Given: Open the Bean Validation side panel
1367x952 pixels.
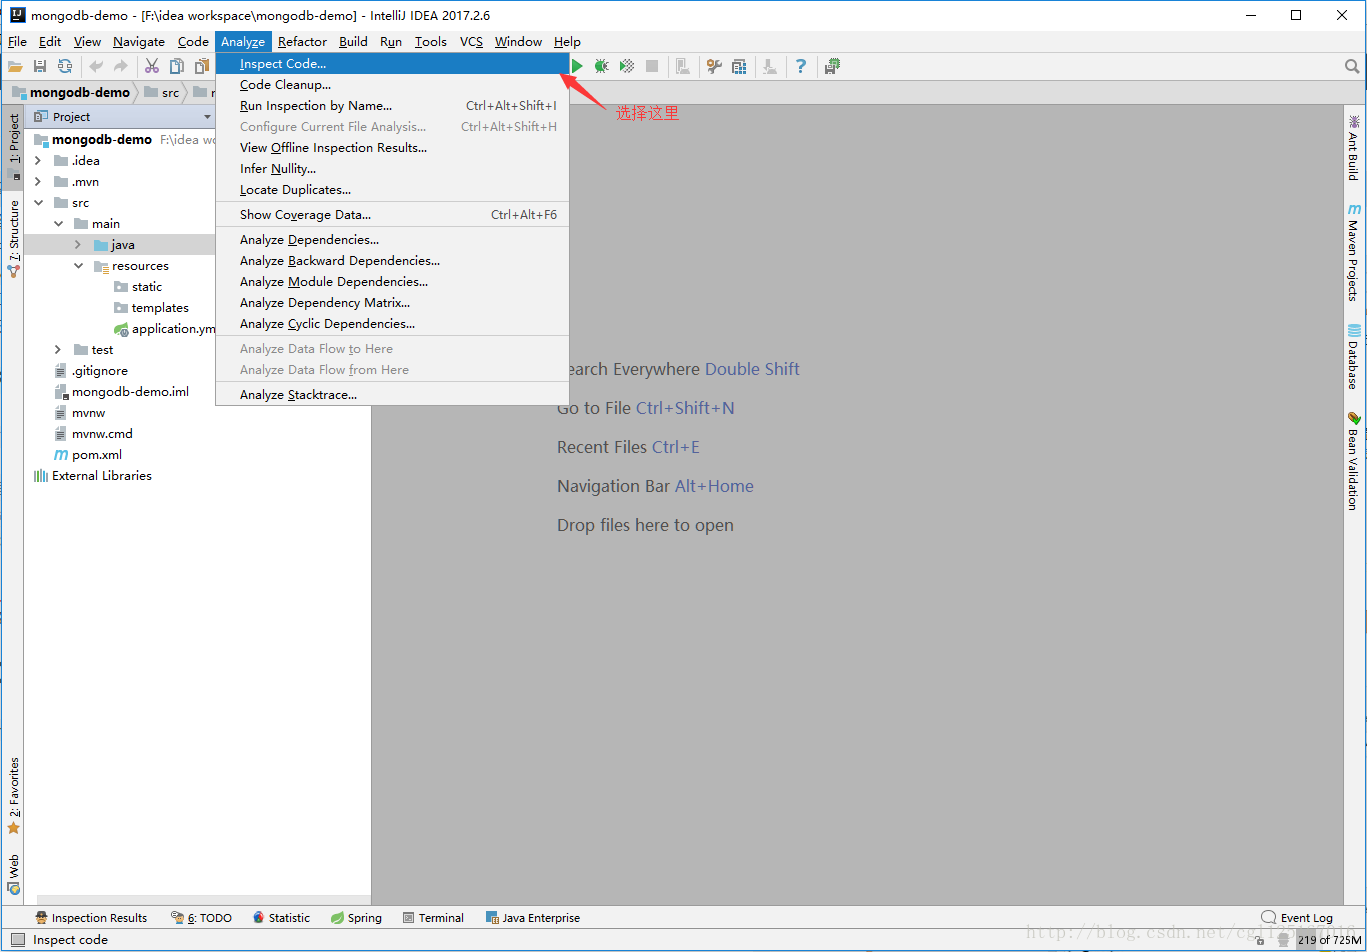Looking at the screenshot, I should pos(1354,461).
